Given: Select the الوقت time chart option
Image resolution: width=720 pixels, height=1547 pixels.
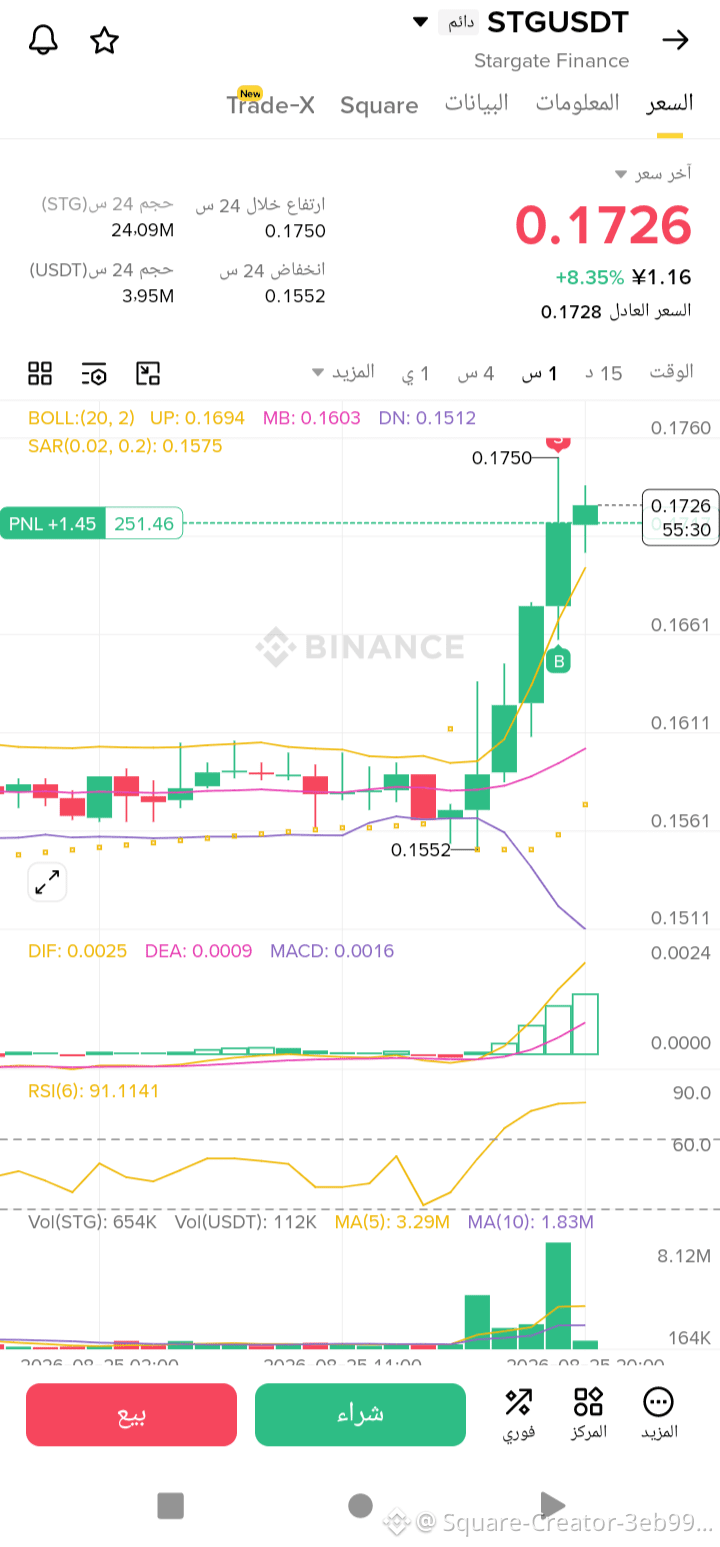Looking at the screenshot, I should click(x=671, y=372).
